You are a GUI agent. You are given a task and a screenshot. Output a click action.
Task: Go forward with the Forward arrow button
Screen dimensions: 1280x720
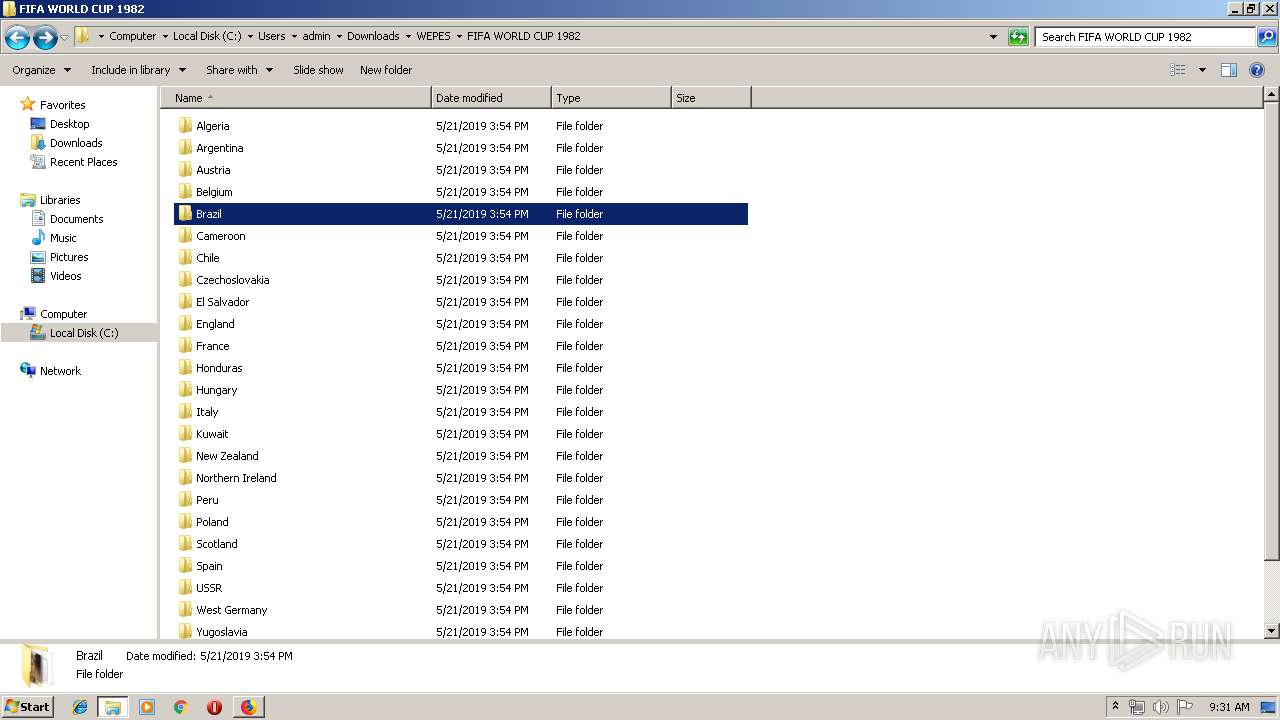click(45, 38)
